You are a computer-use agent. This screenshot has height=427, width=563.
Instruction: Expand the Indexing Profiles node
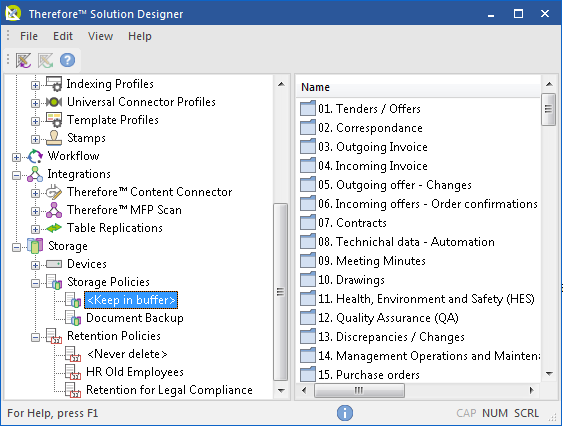pos(35,85)
